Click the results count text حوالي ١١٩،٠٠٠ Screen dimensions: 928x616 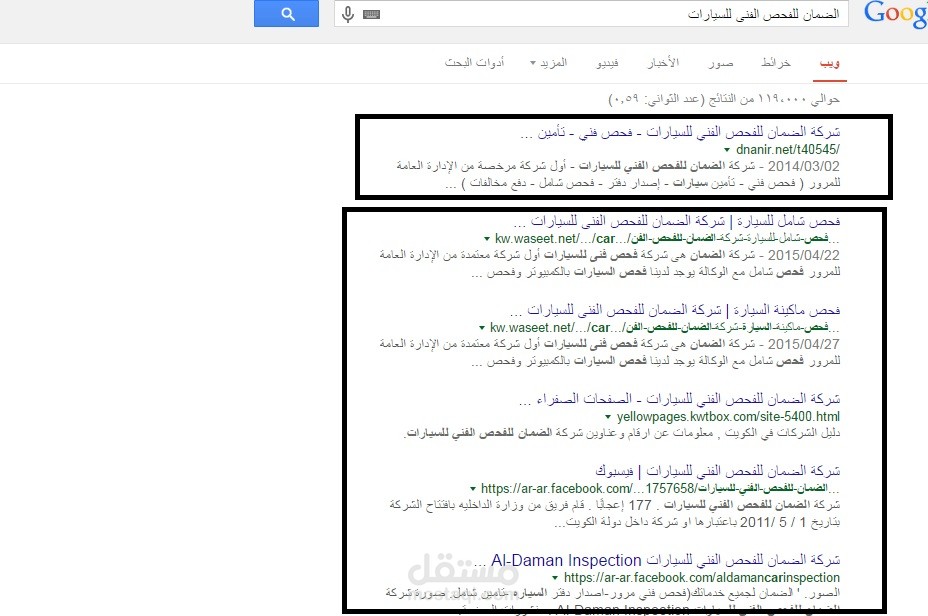click(x=724, y=99)
